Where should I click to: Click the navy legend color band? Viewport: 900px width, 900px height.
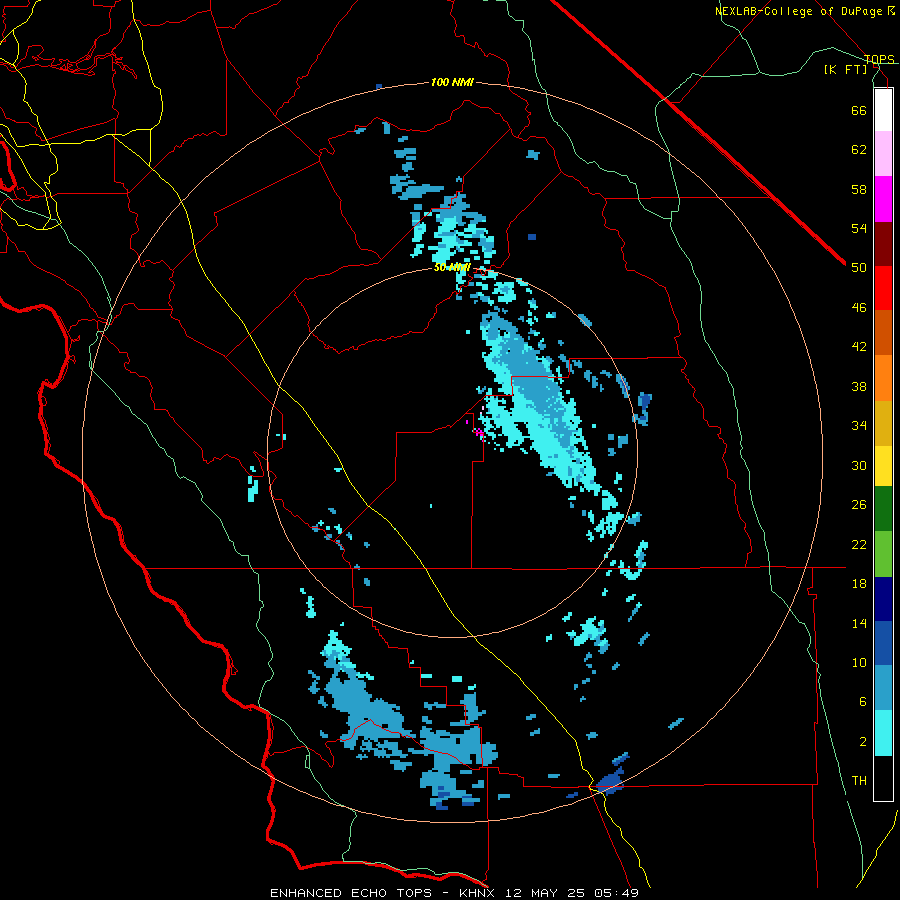883,599
